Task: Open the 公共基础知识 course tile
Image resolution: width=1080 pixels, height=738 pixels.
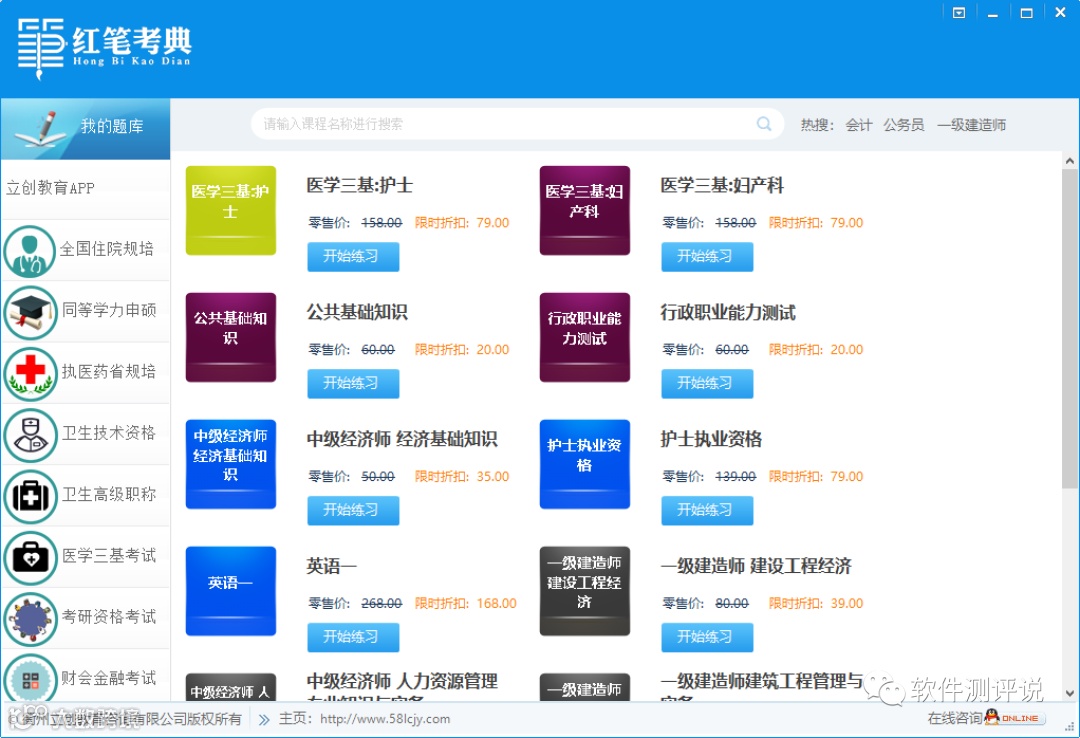Action: (231, 337)
